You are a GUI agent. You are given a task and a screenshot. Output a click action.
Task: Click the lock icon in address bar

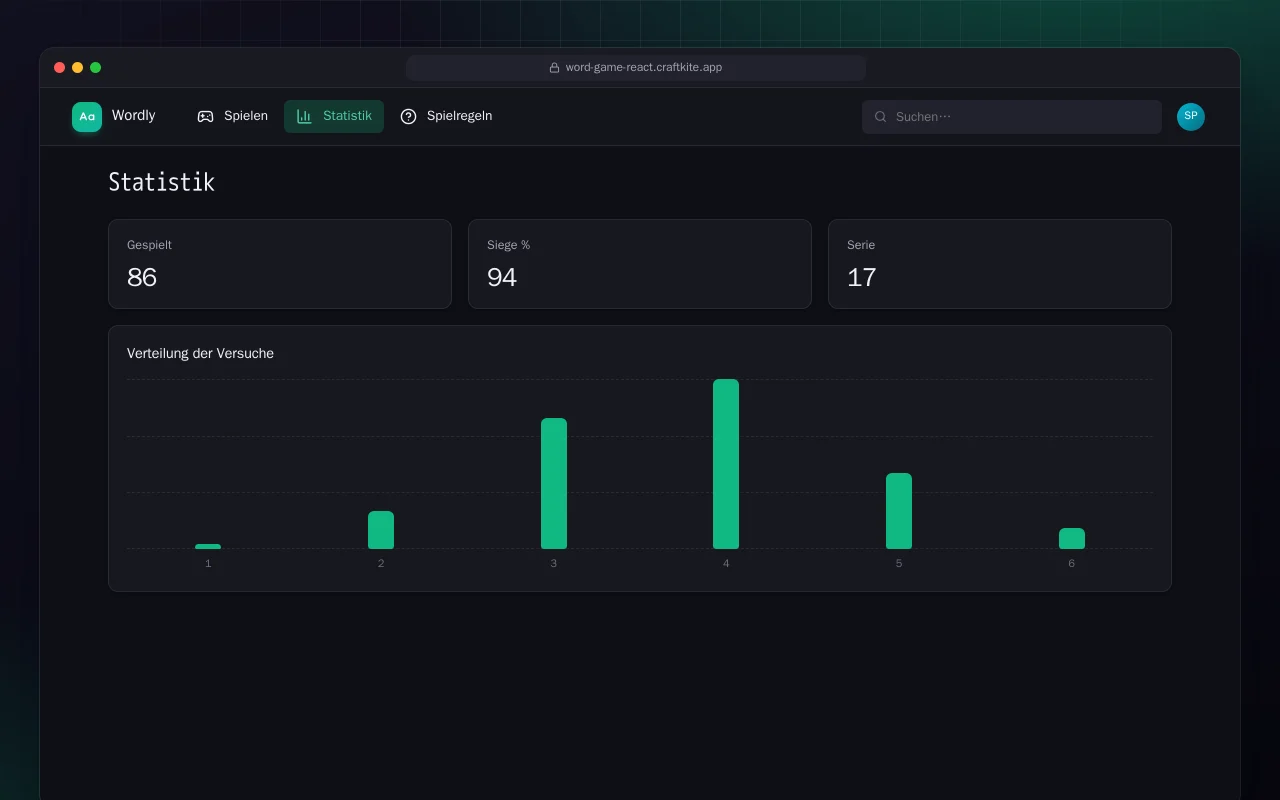(x=554, y=68)
